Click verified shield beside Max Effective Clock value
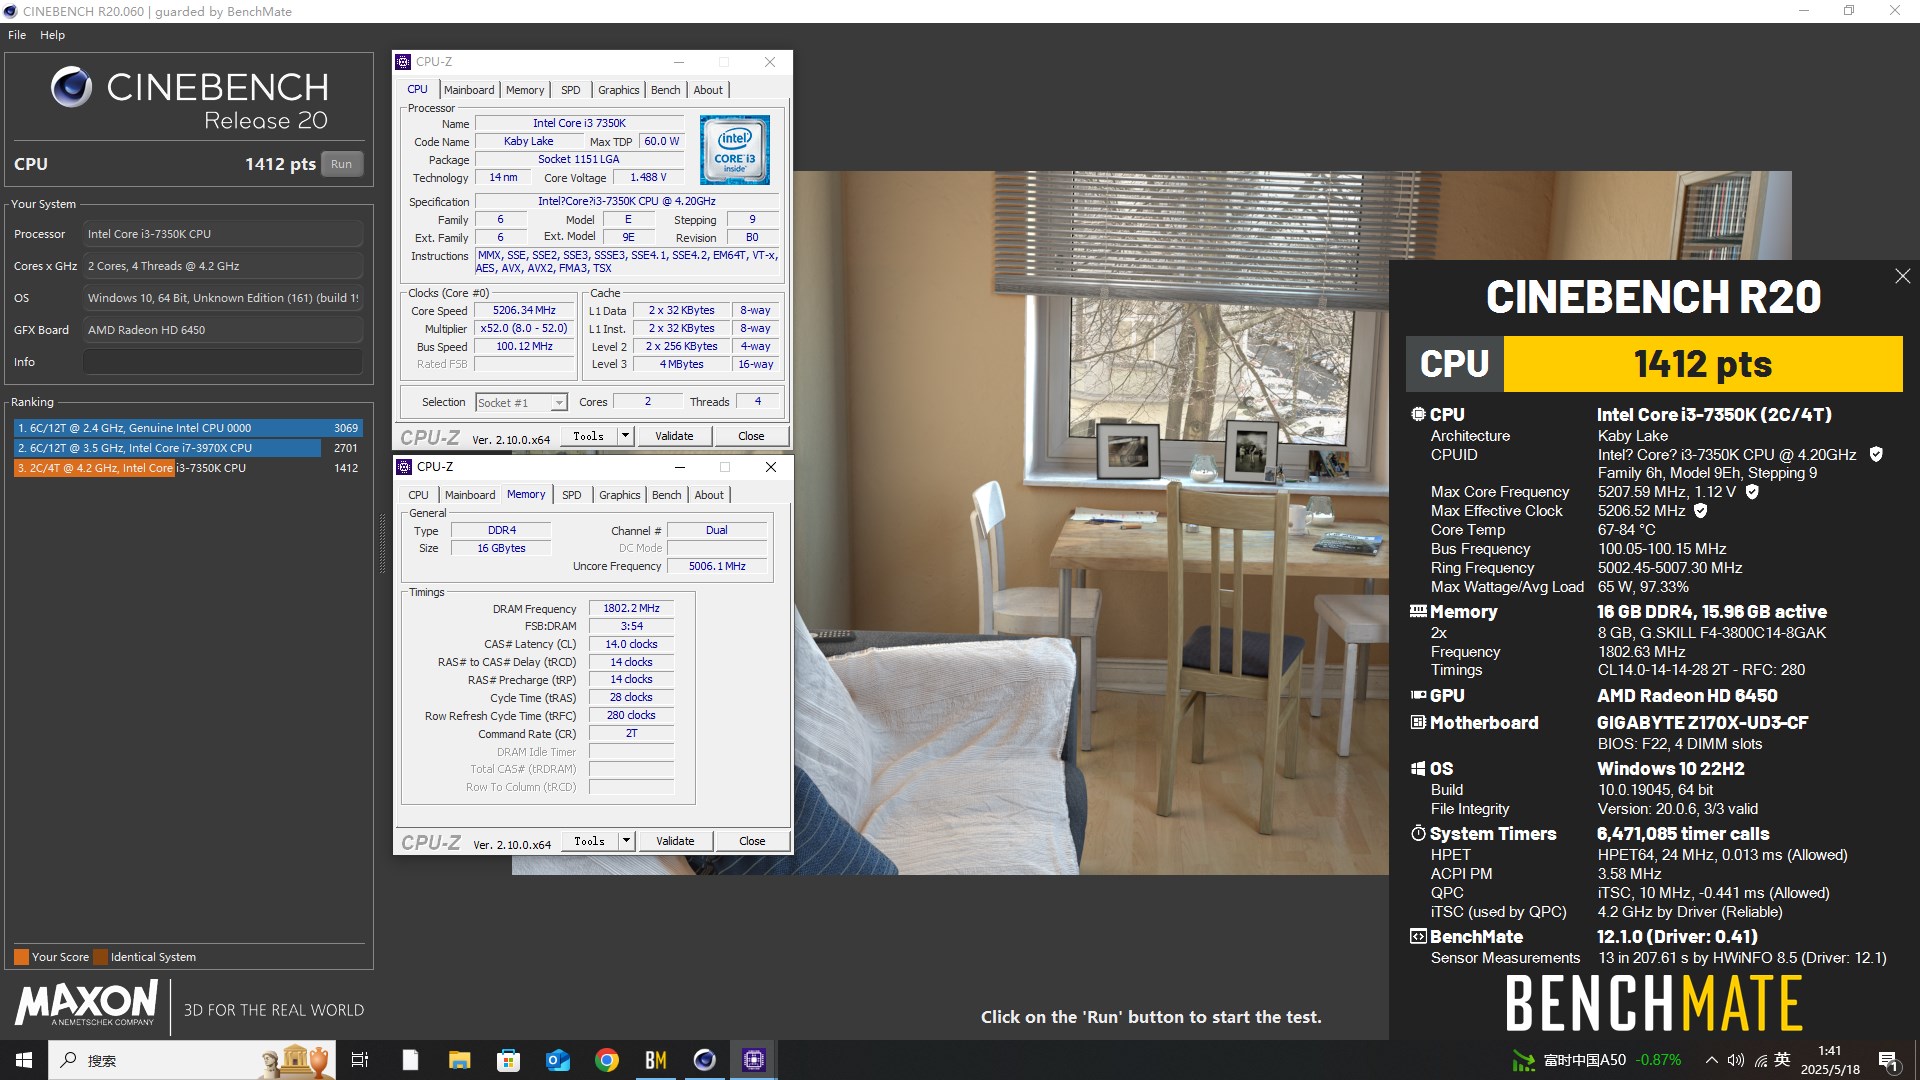The height and width of the screenshot is (1080, 1920). coord(1700,510)
